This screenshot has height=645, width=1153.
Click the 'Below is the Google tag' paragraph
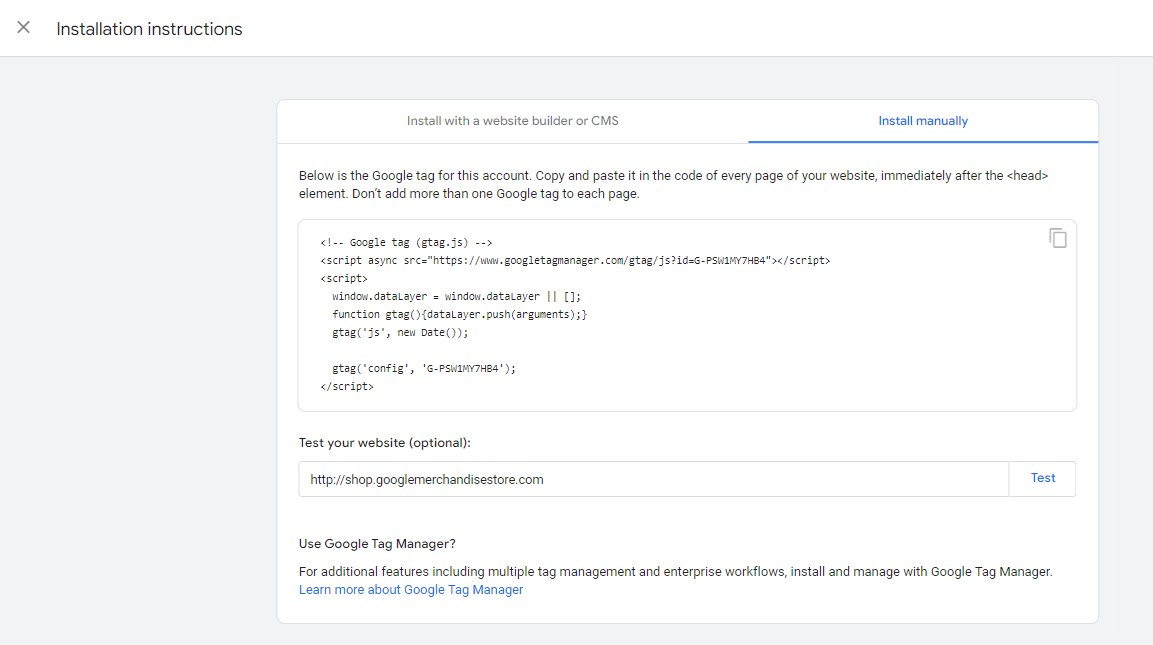674,185
